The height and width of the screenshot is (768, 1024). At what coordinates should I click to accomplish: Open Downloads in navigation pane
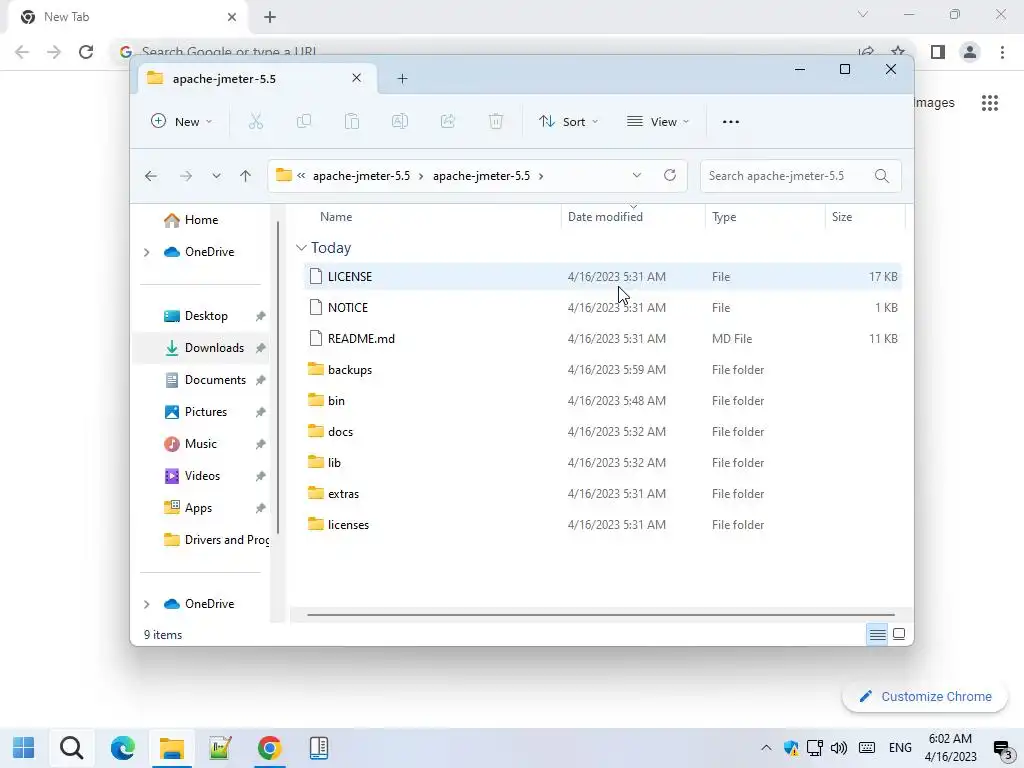[x=214, y=348]
